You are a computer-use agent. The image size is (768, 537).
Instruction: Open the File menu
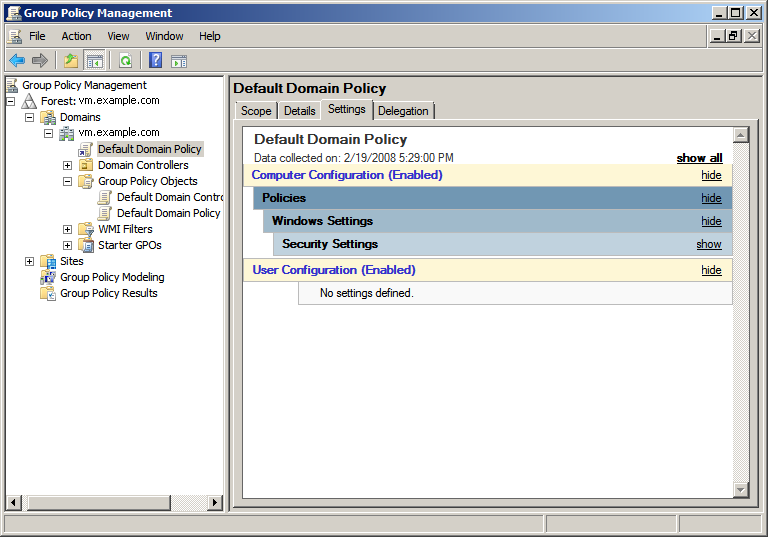point(37,36)
